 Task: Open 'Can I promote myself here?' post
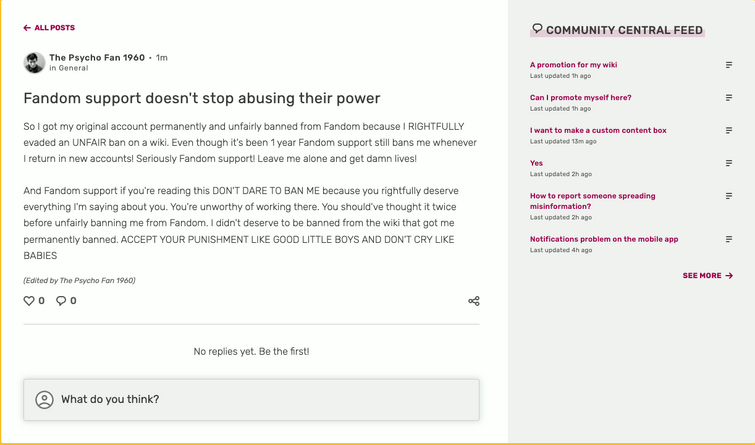tap(581, 97)
